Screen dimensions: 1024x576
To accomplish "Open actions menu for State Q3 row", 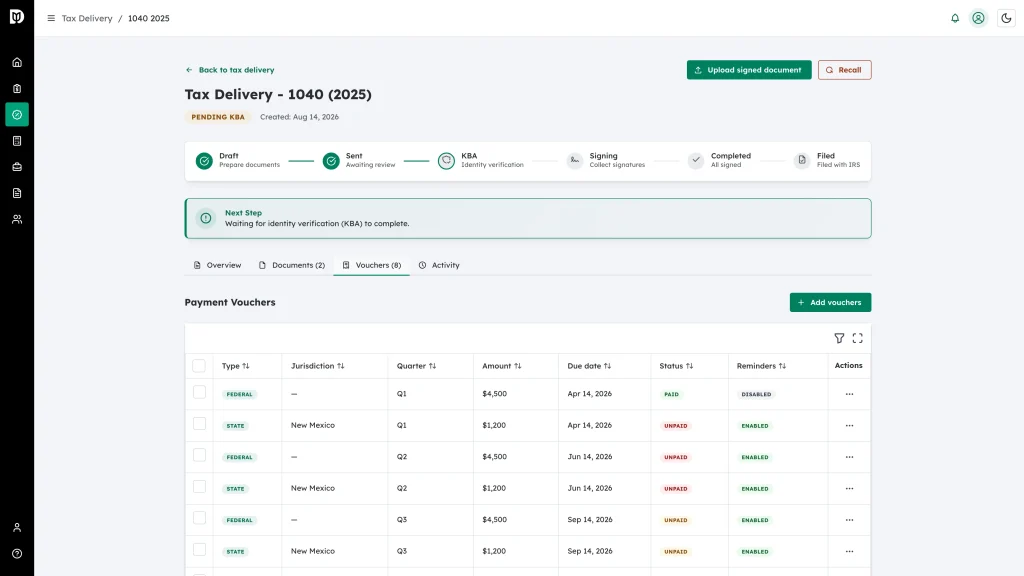I will pyautogui.click(x=849, y=552).
